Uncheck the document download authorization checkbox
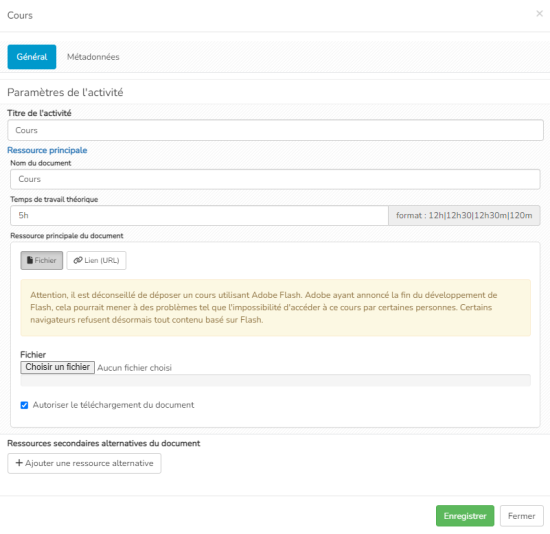Screen dimensions: 550x534 [x=24, y=405]
